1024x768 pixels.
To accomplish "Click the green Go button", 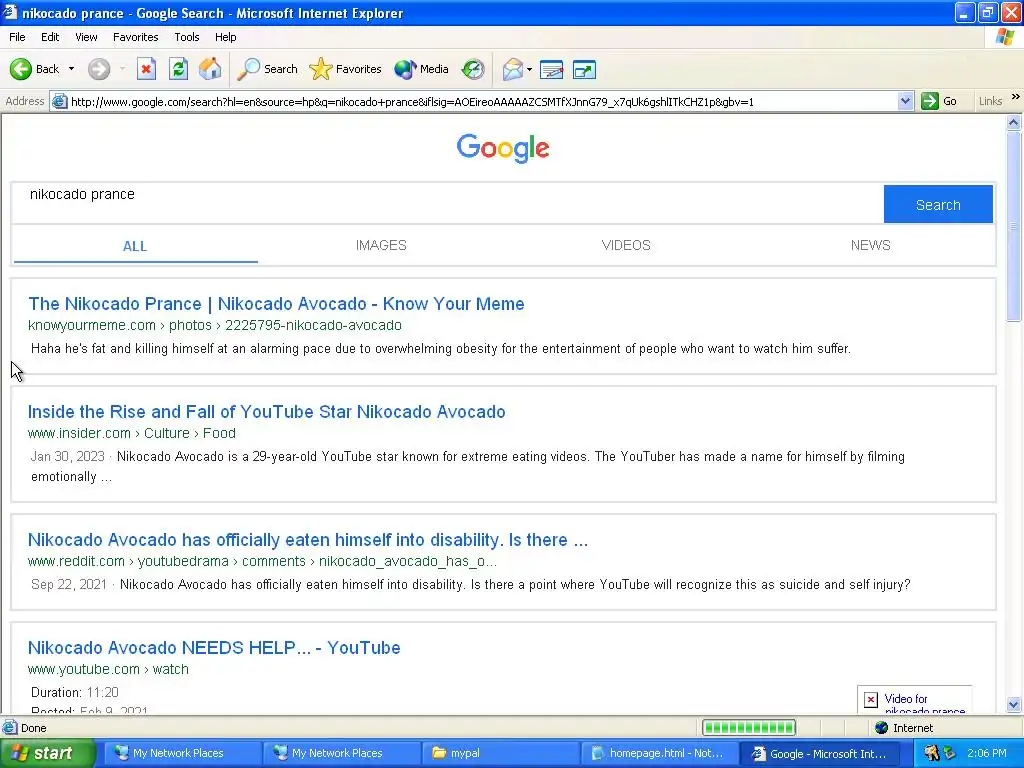I will (x=939, y=101).
